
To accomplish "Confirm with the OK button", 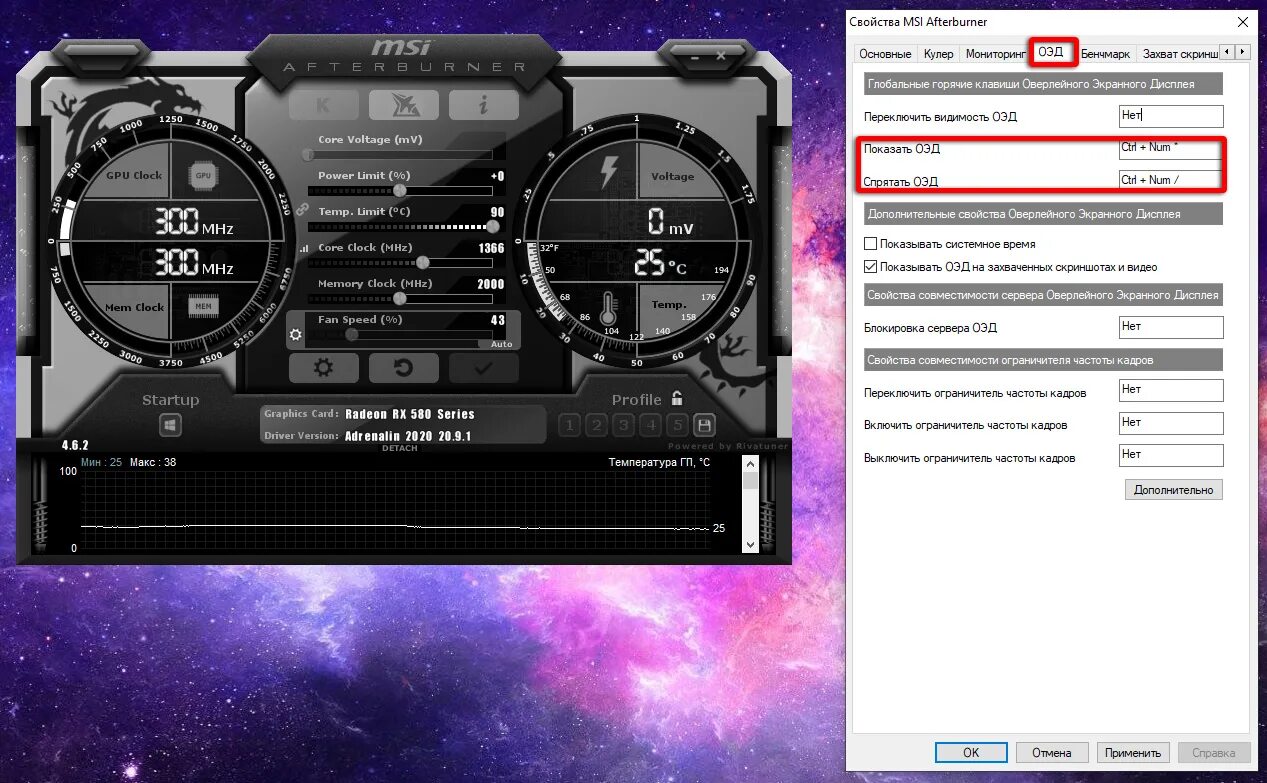I will coord(971,753).
